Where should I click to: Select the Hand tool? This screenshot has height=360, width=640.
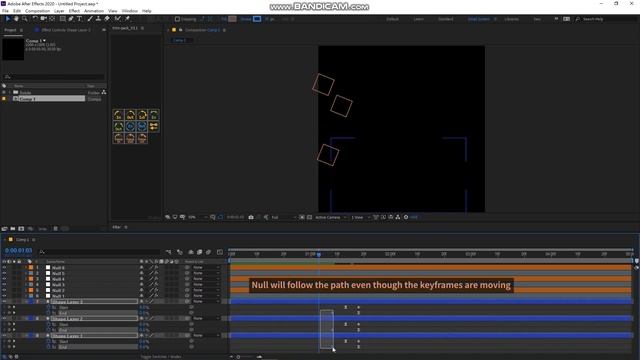click(x=16, y=19)
